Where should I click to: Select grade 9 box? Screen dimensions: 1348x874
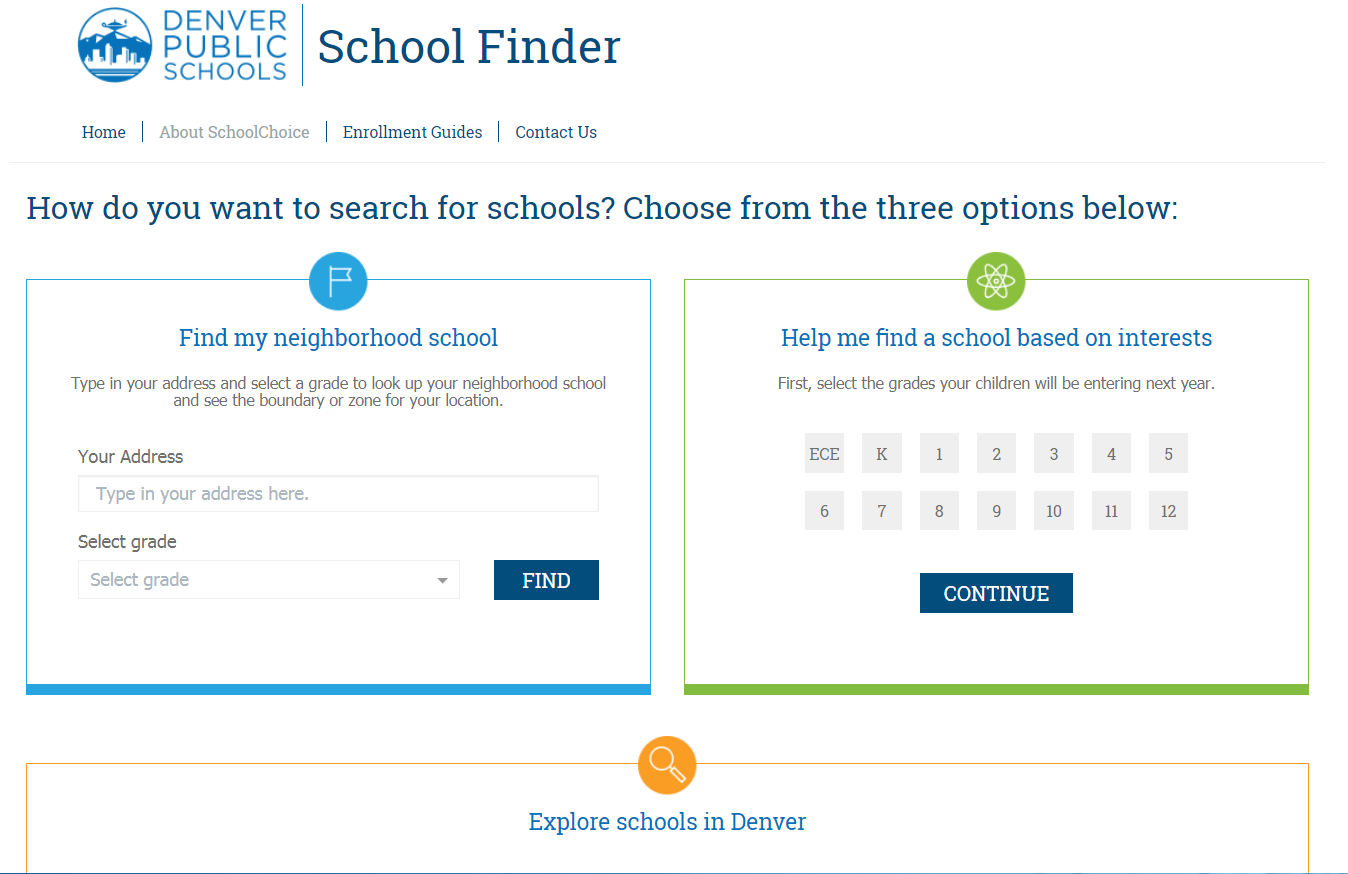pos(996,511)
